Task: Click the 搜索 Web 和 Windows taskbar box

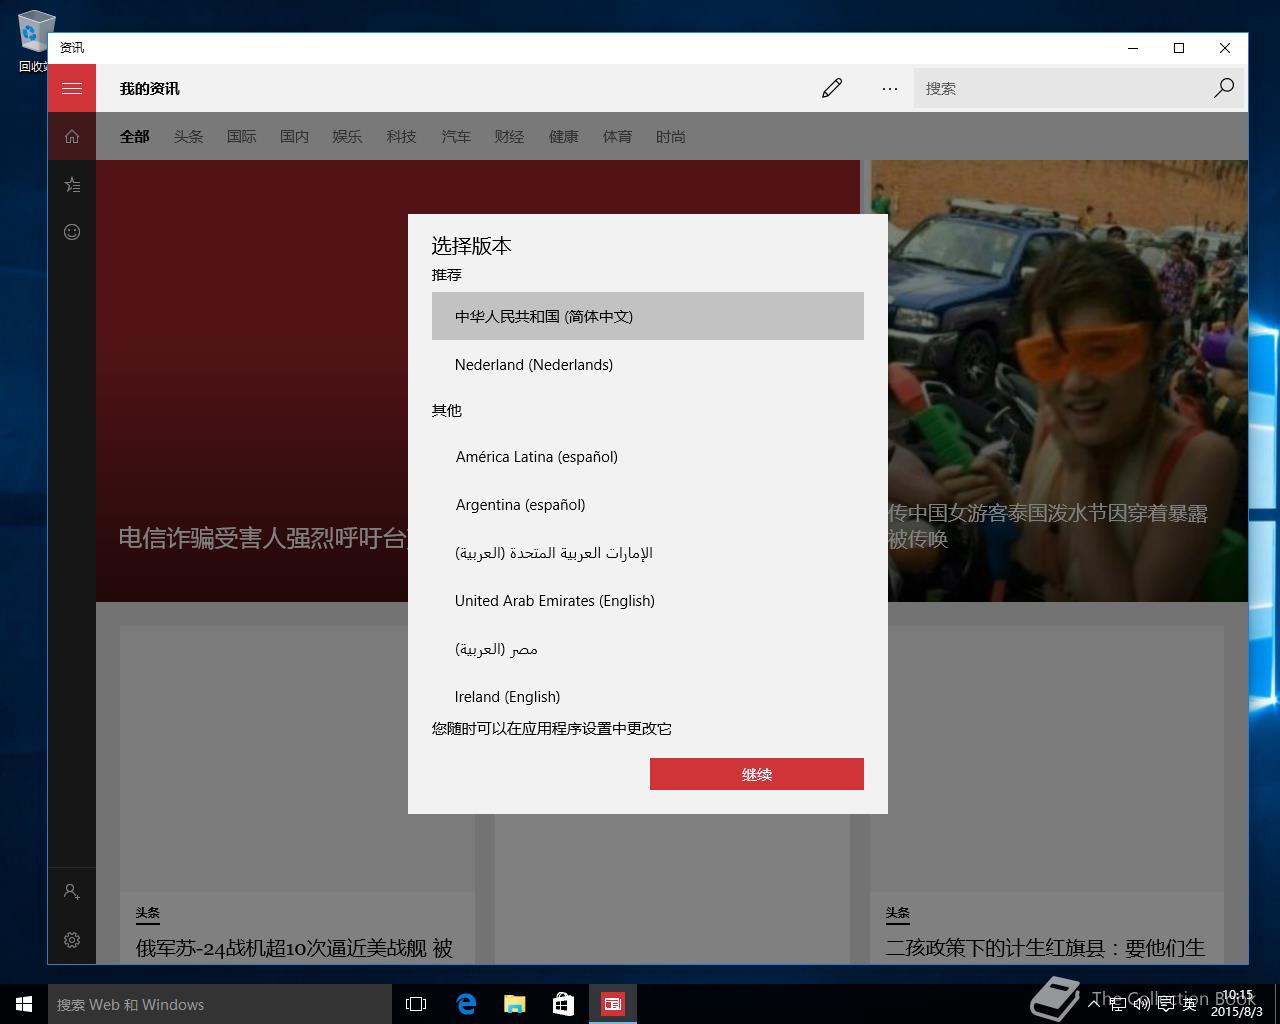Action: click(220, 1004)
